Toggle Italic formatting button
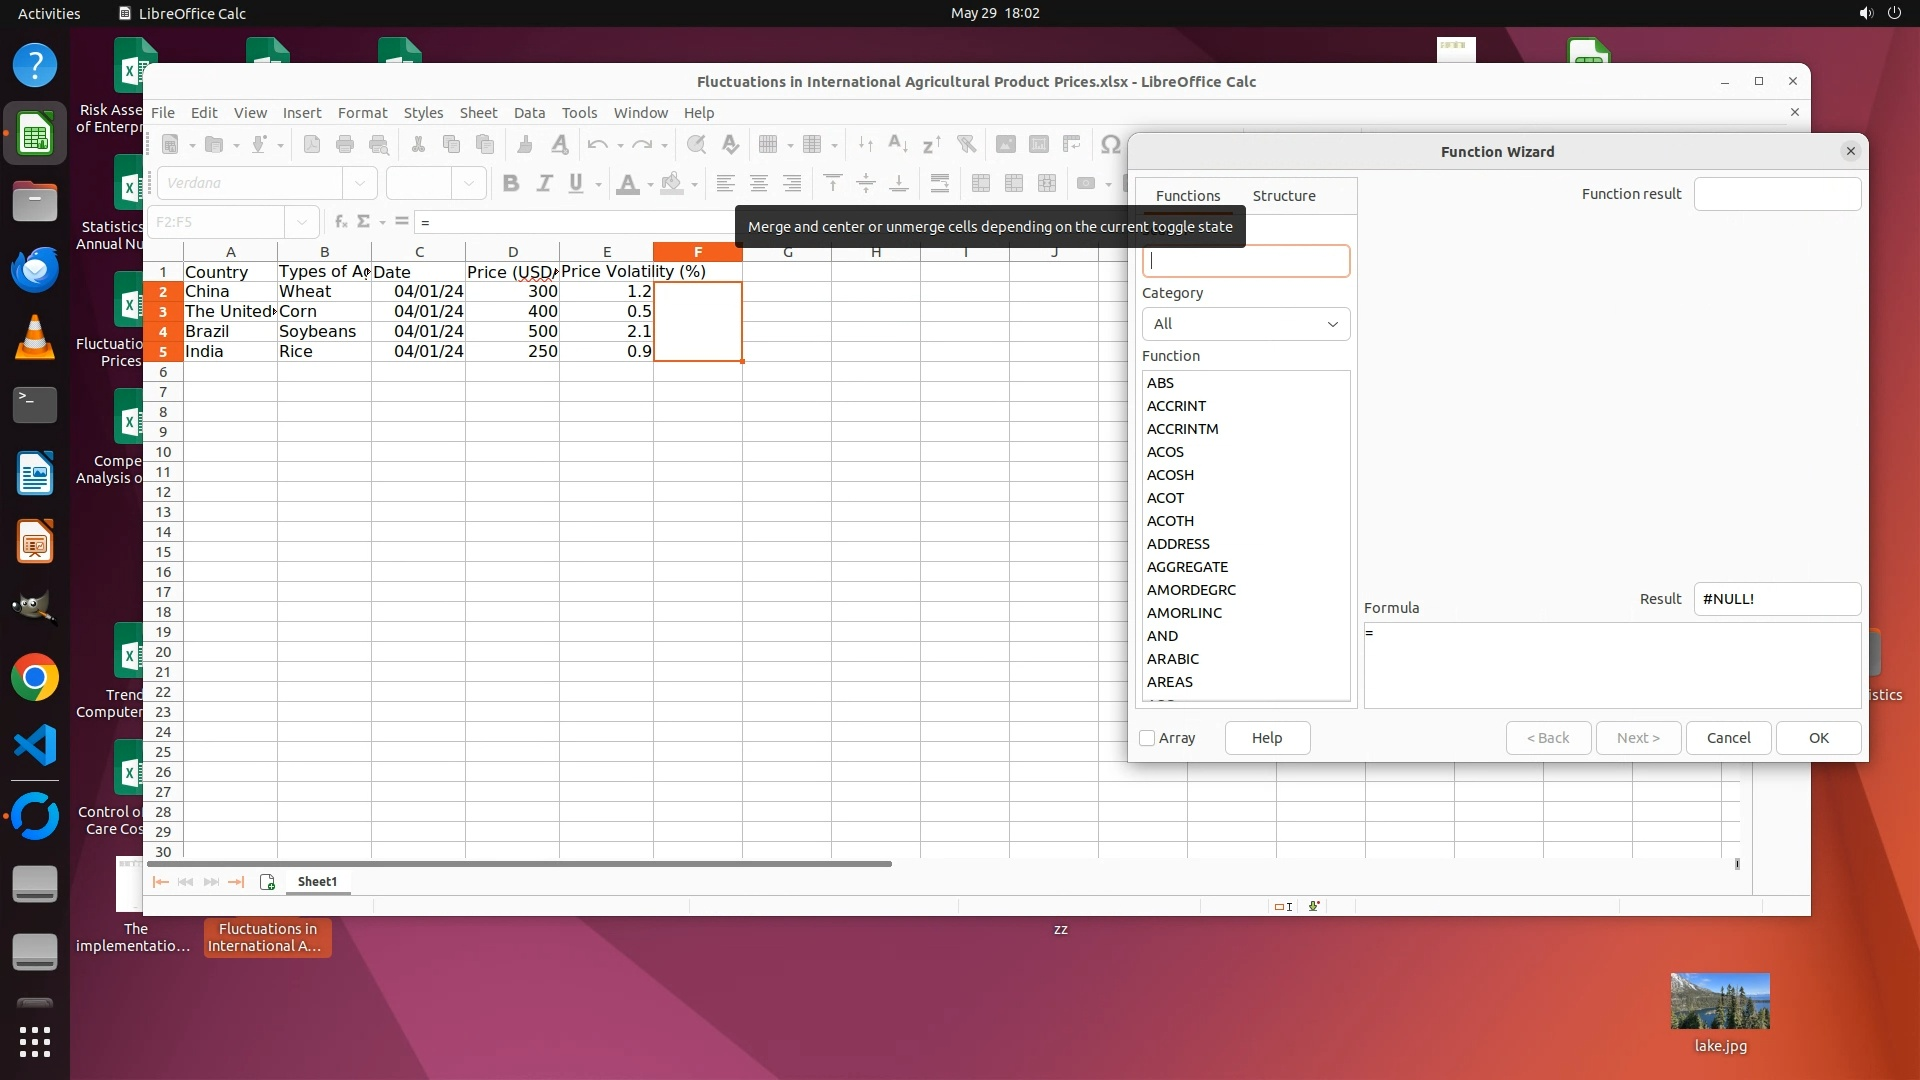 (x=544, y=183)
